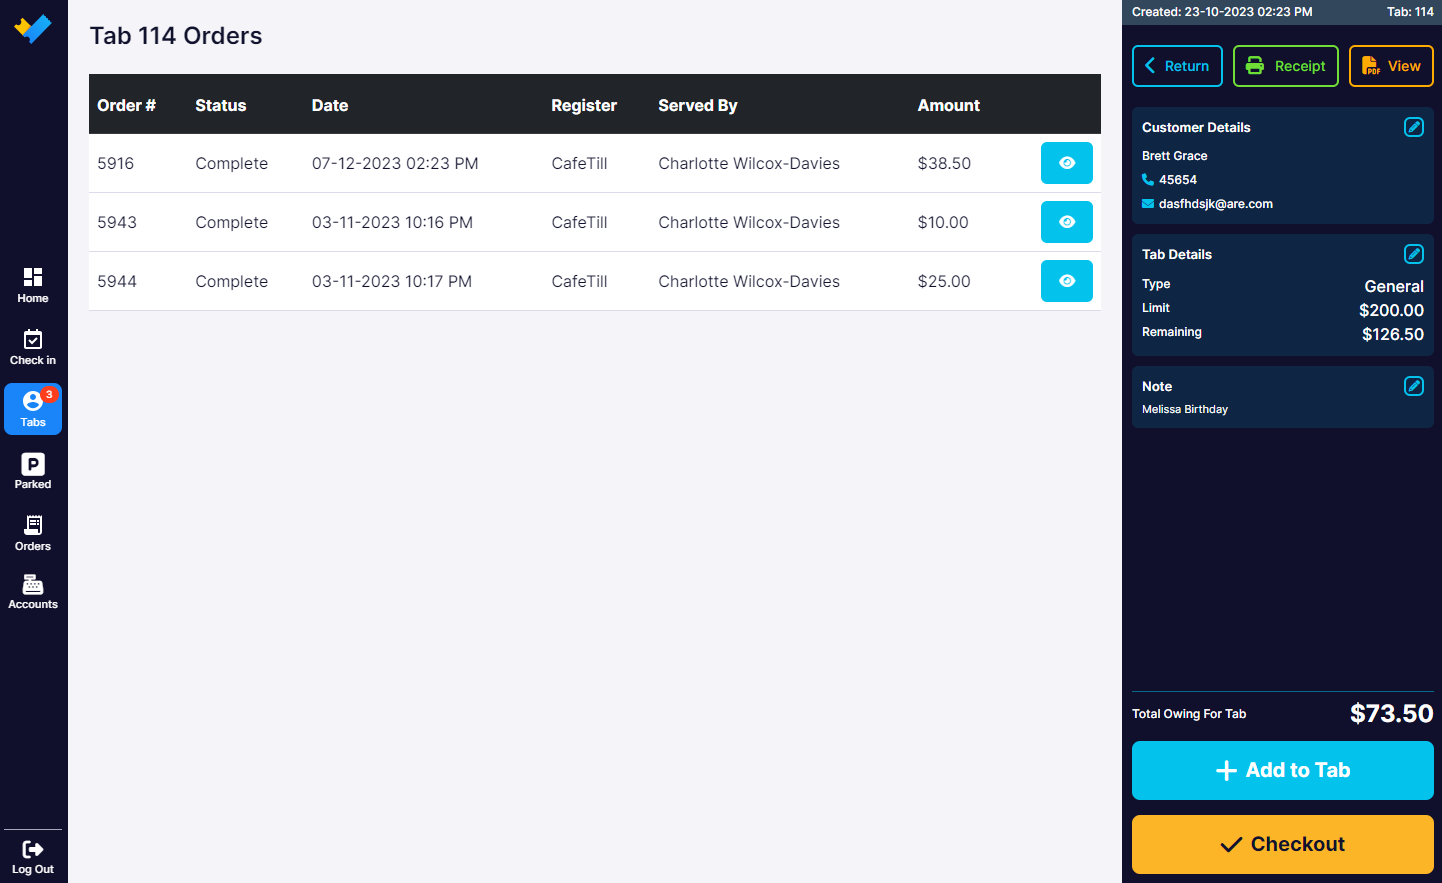The width and height of the screenshot is (1442, 883).
Task: Go to Check in page
Action: click(x=33, y=346)
